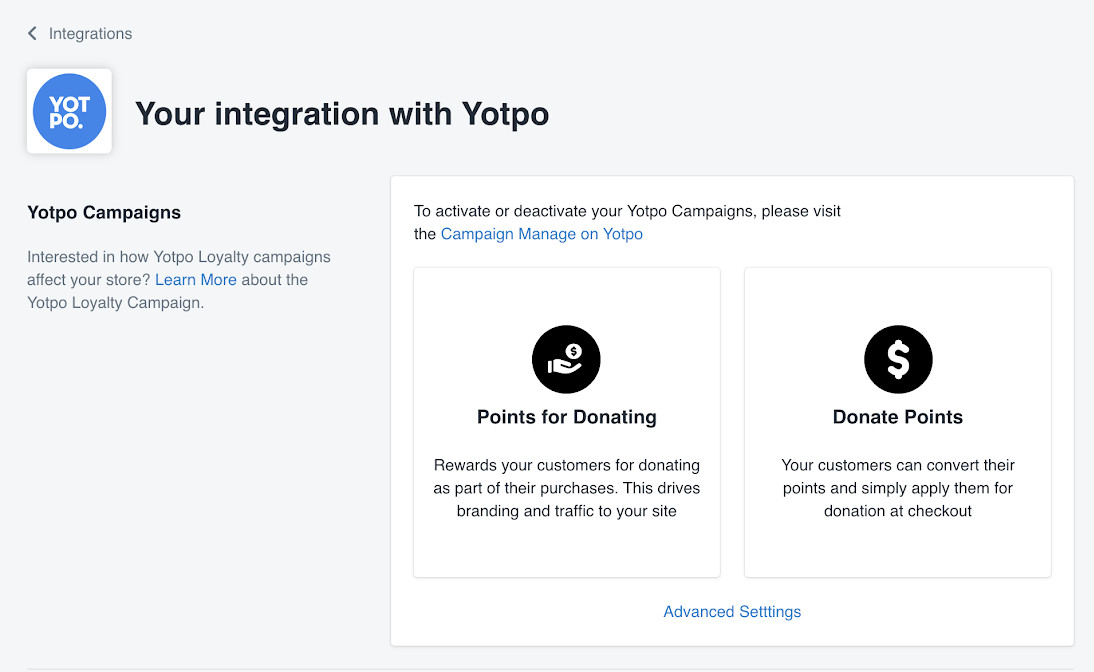Open Campaign Manage on Yotpo link
Screen dimensions: 1094x672
point(541,234)
